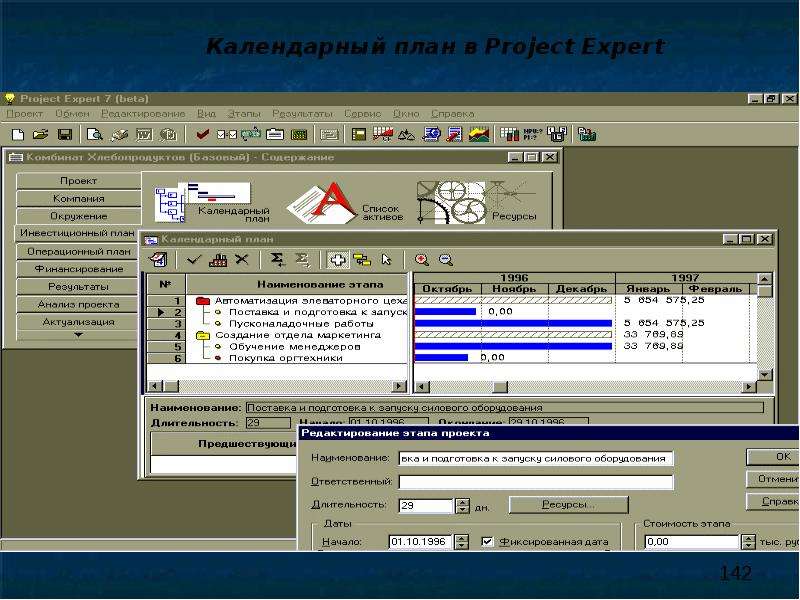Click the Длительность spinner arrows in dialog

[462, 506]
